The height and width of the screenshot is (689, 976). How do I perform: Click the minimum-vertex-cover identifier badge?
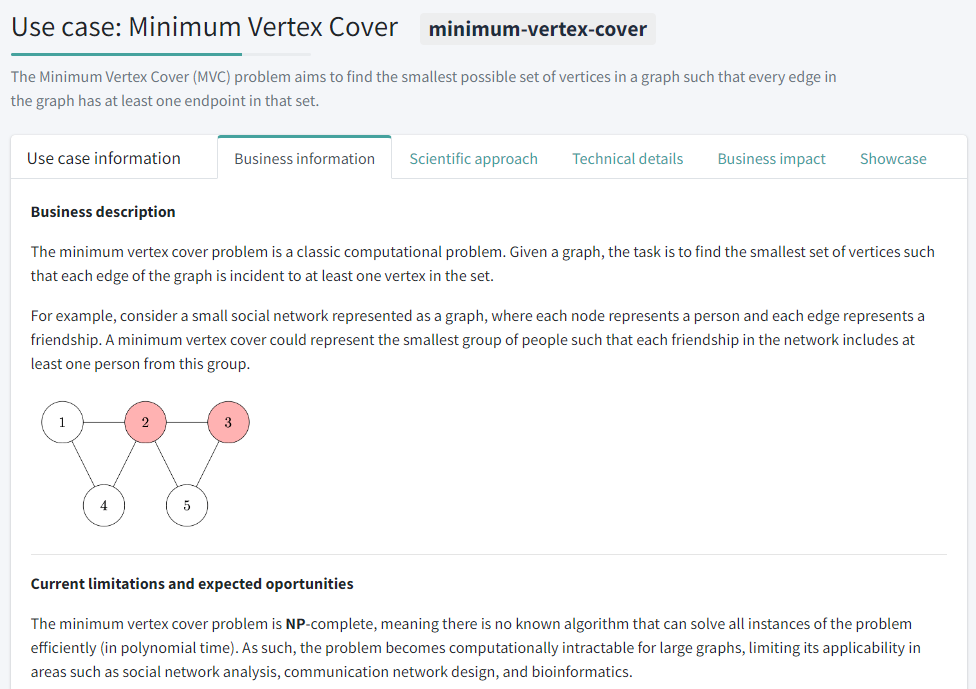(537, 29)
